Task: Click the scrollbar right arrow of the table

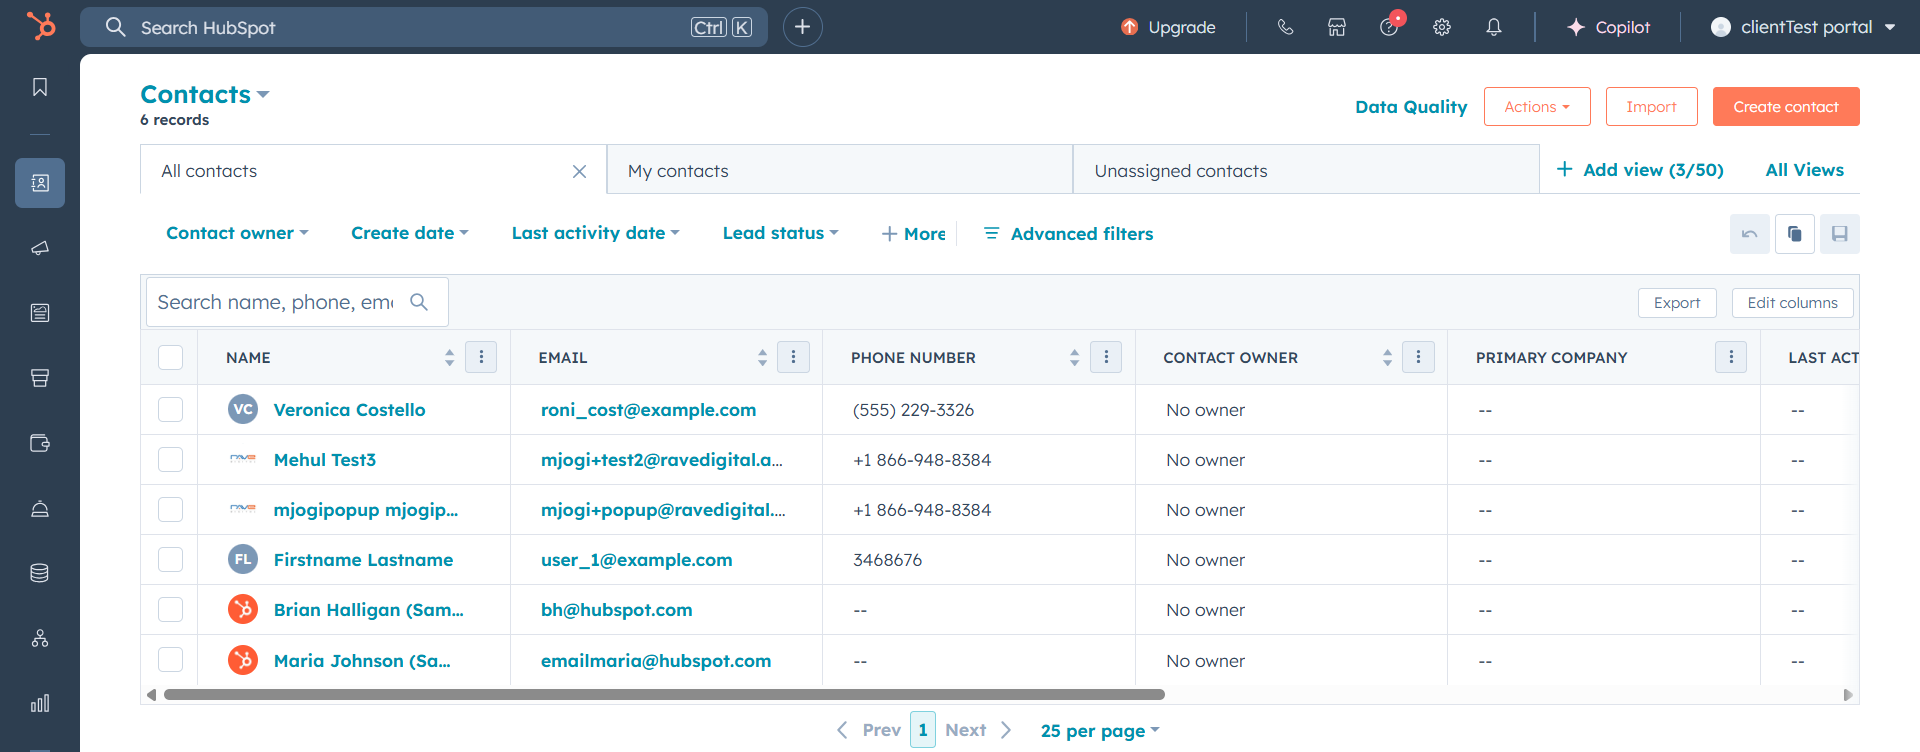Action: (x=1848, y=695)
